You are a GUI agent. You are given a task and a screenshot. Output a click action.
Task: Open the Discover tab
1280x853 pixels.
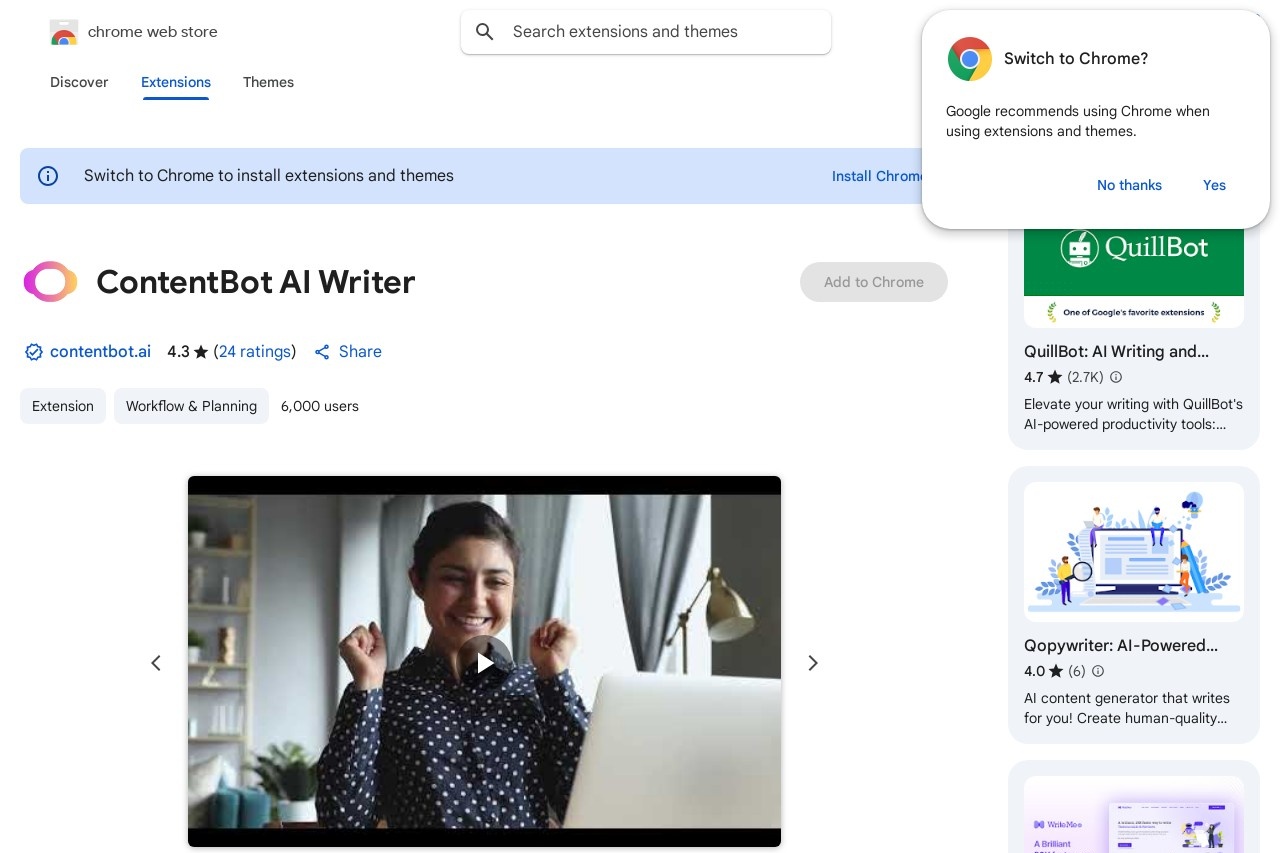pos(79,82)
